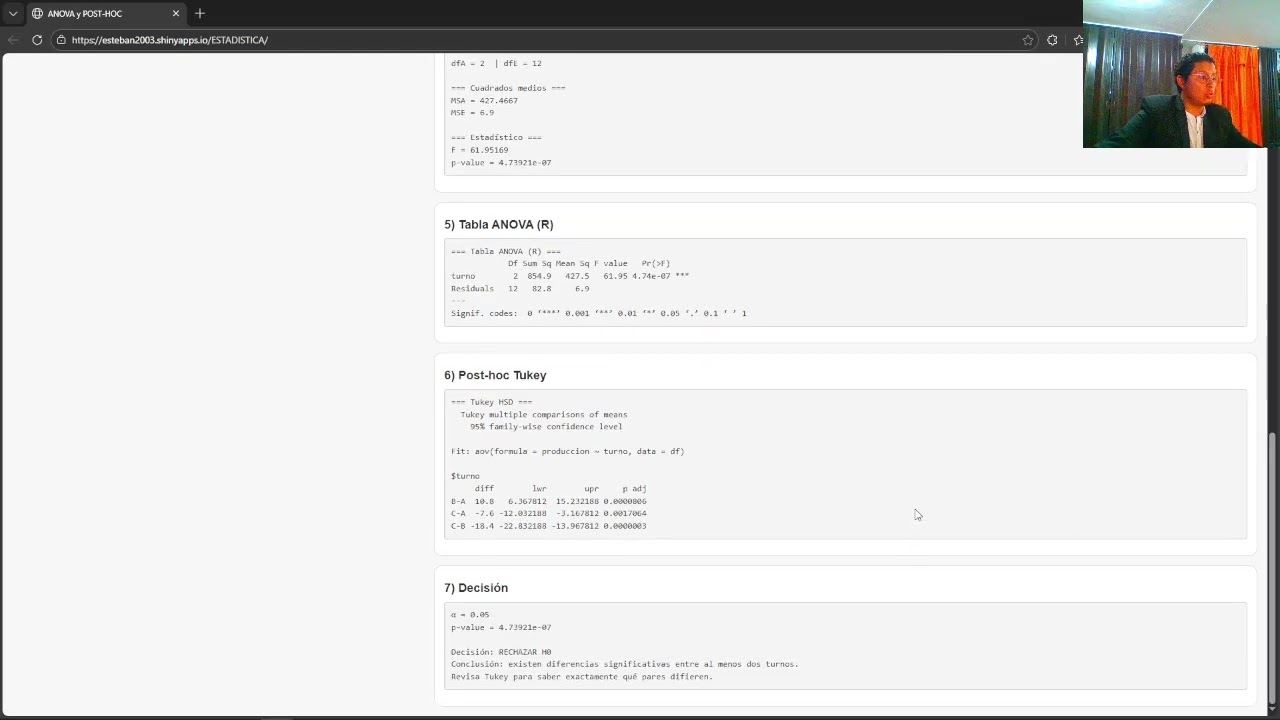
Task: Close the ANOVA y POST-HOC tab
Action: click(176, 13)
